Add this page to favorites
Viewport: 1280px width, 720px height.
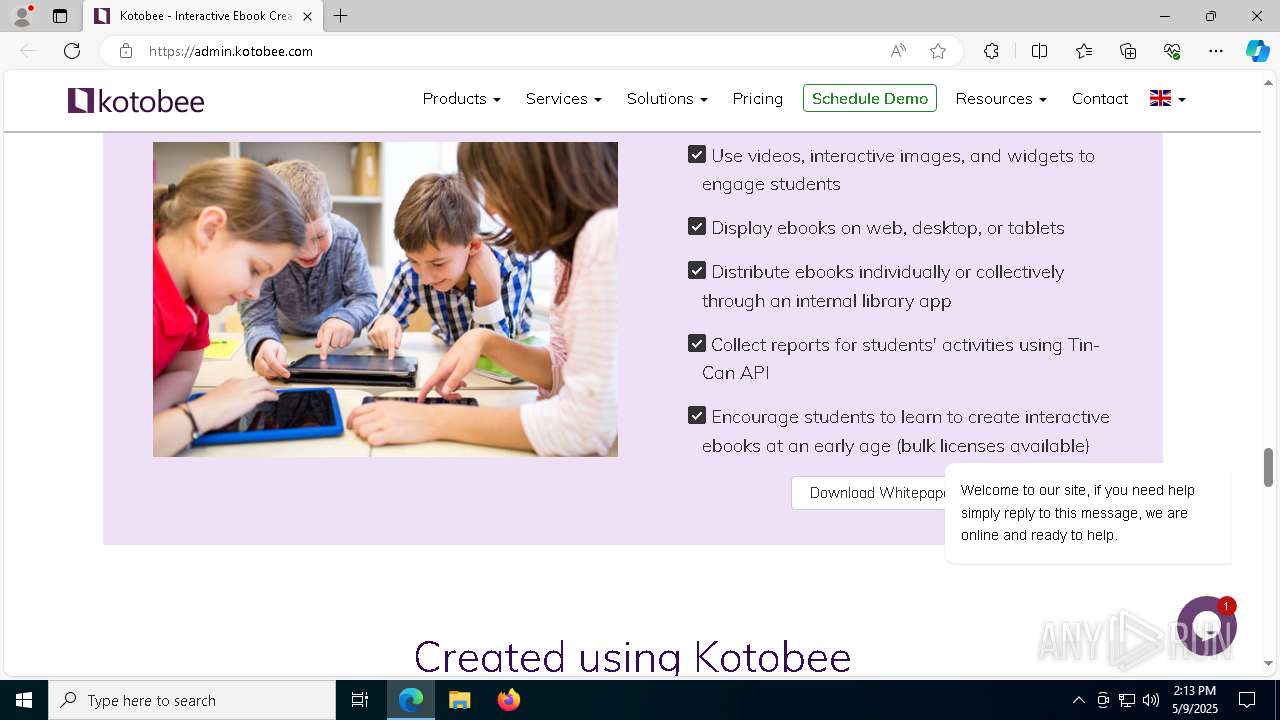click(x=938, y=51)
